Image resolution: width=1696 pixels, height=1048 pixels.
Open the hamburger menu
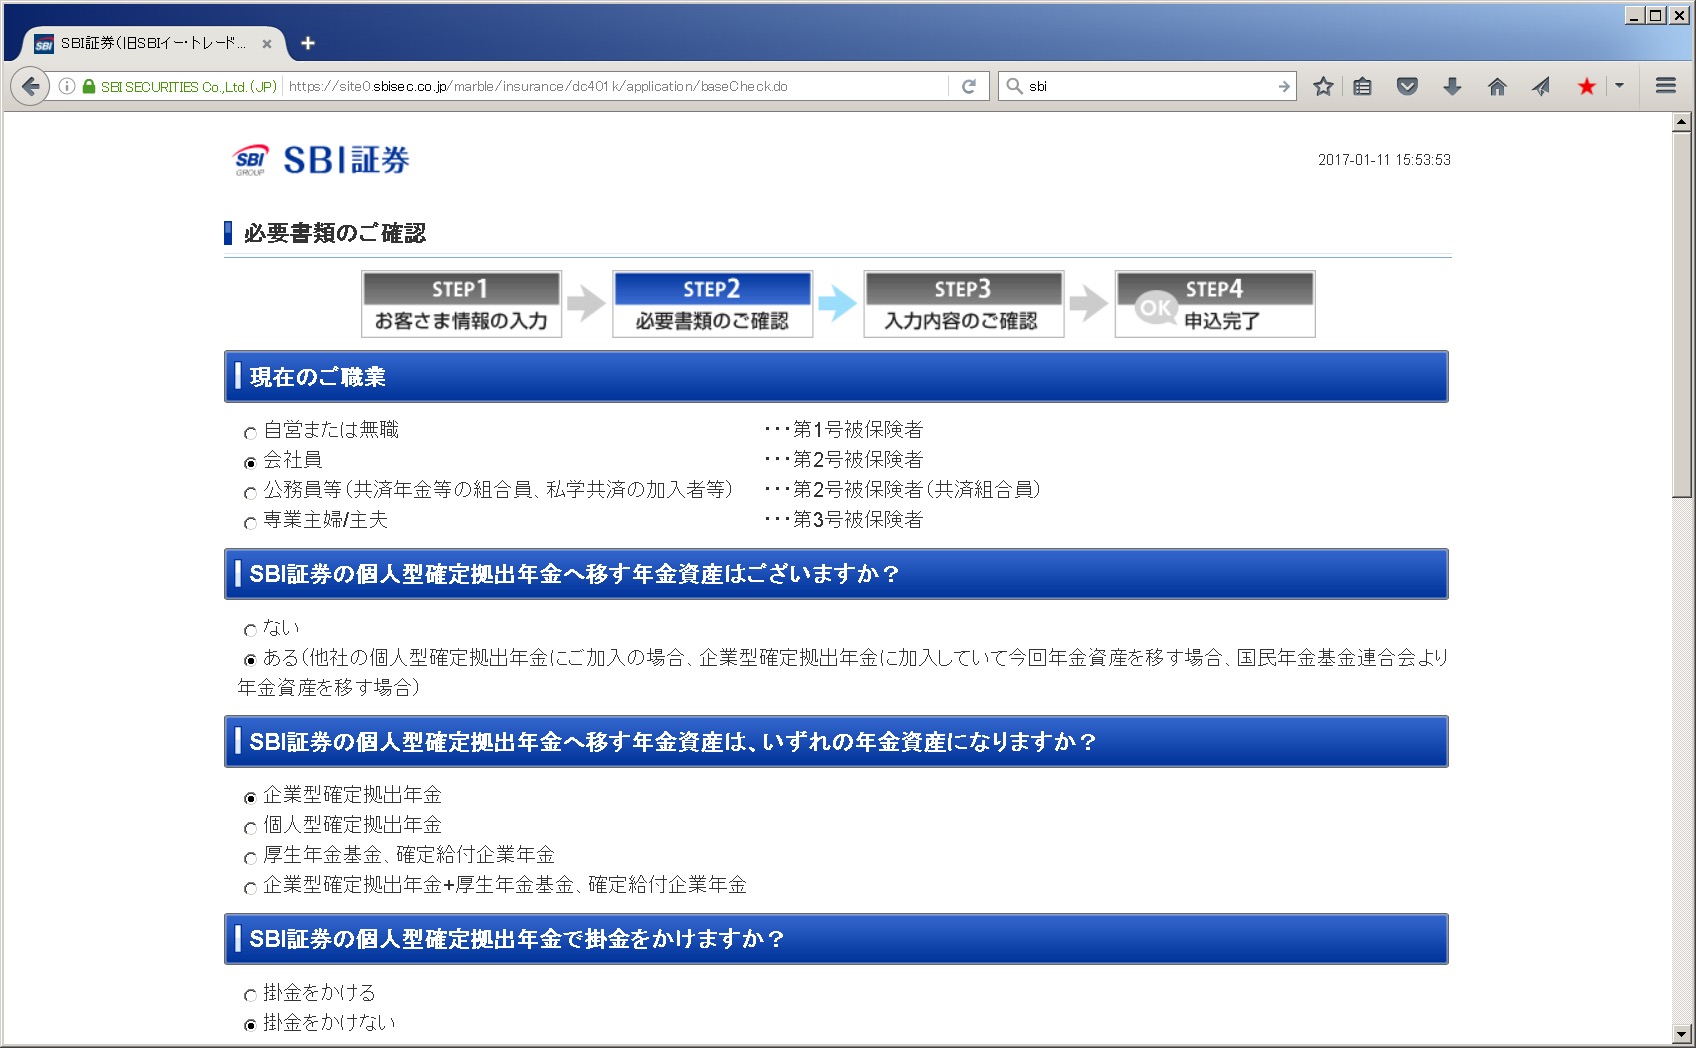click(1665, 86)
